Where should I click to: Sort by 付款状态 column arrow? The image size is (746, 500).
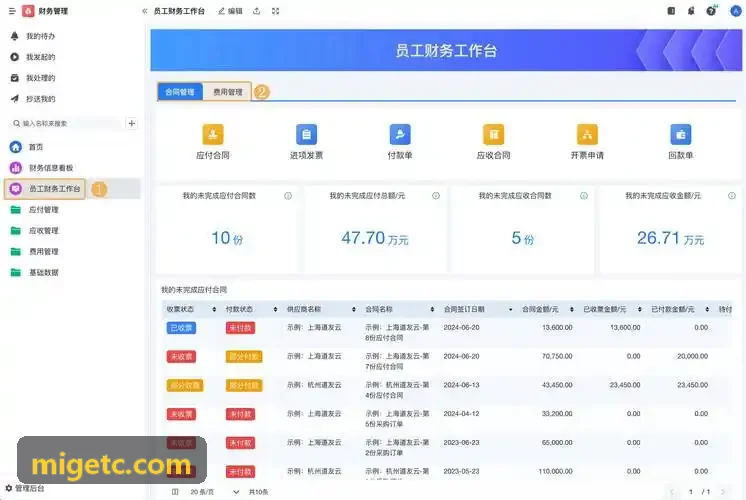[x=275, y=310]
